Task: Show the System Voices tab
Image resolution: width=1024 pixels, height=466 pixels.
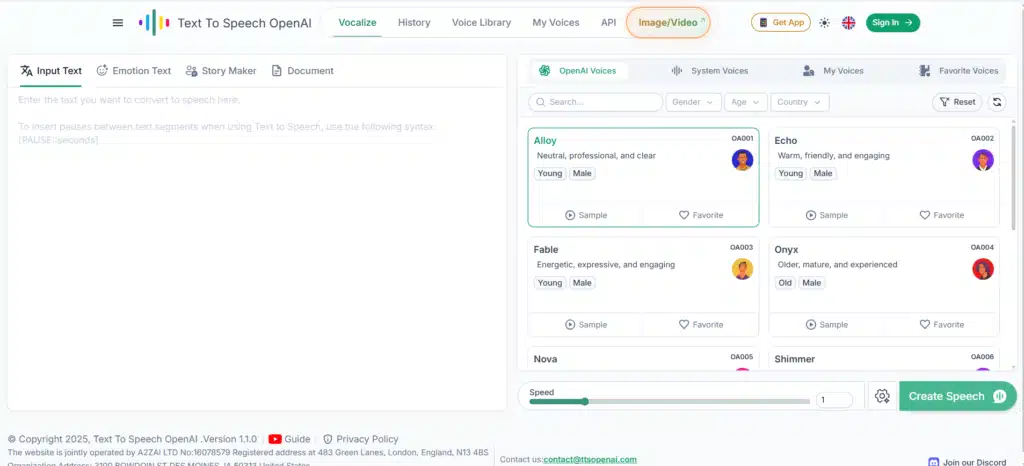Action: coord(710,70)
